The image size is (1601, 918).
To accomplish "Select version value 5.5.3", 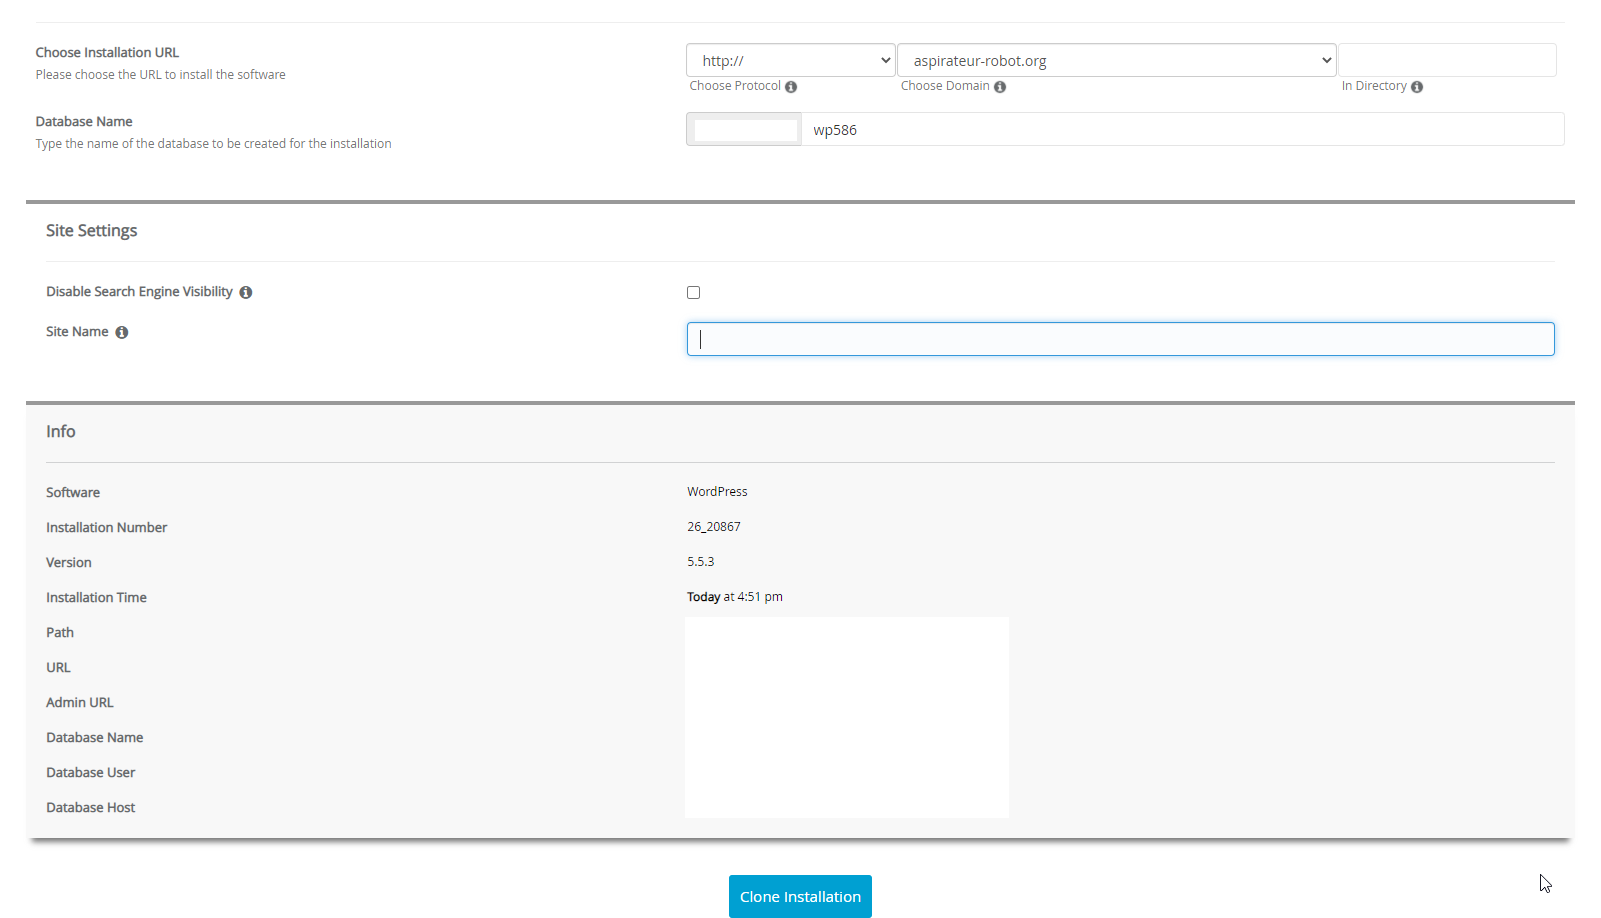I will [700, 562].
